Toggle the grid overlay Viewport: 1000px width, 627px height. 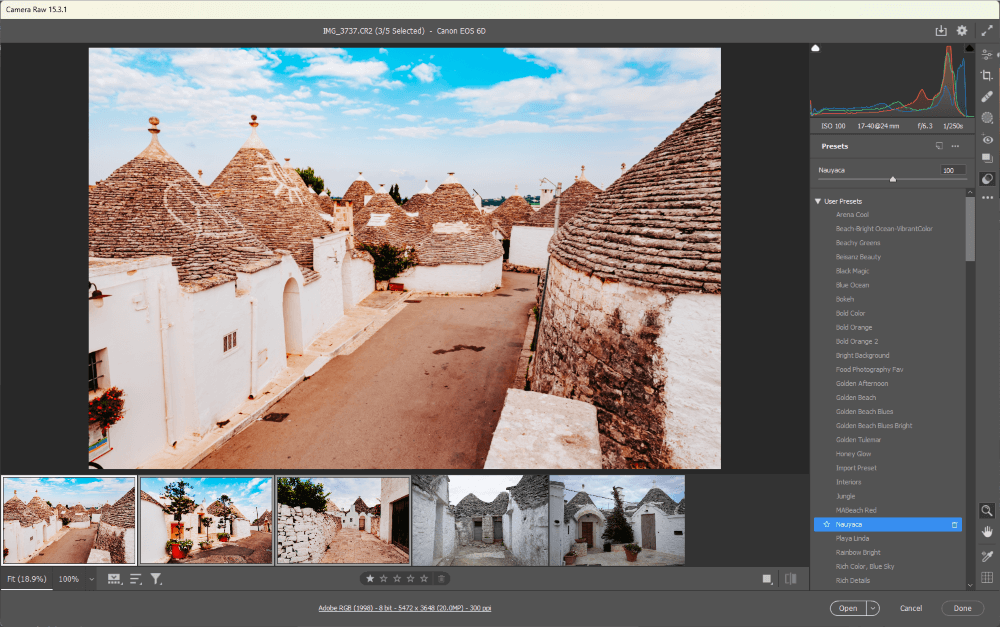point(987,577)
